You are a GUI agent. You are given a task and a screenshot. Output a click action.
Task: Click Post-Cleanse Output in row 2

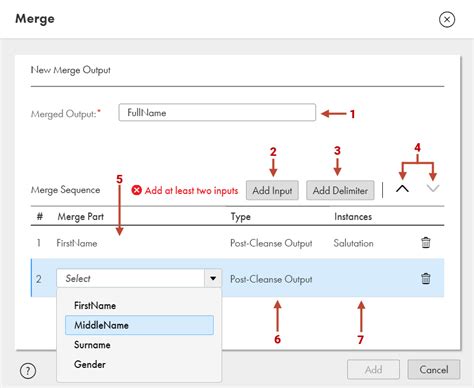[271, 279]
